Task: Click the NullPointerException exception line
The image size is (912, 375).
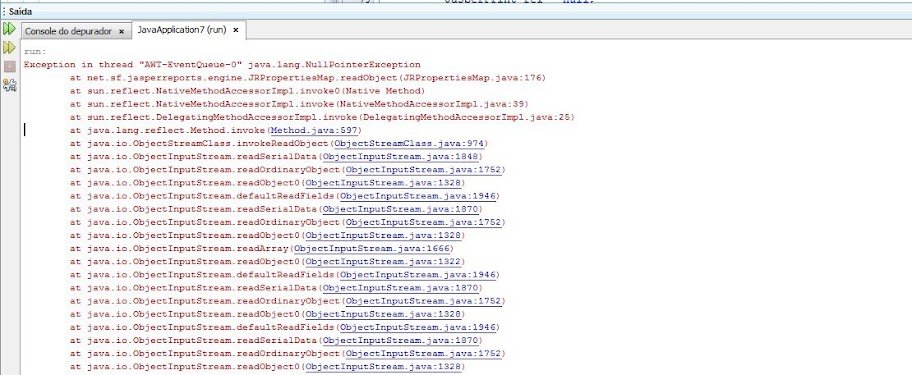Action: coord(222,65)
